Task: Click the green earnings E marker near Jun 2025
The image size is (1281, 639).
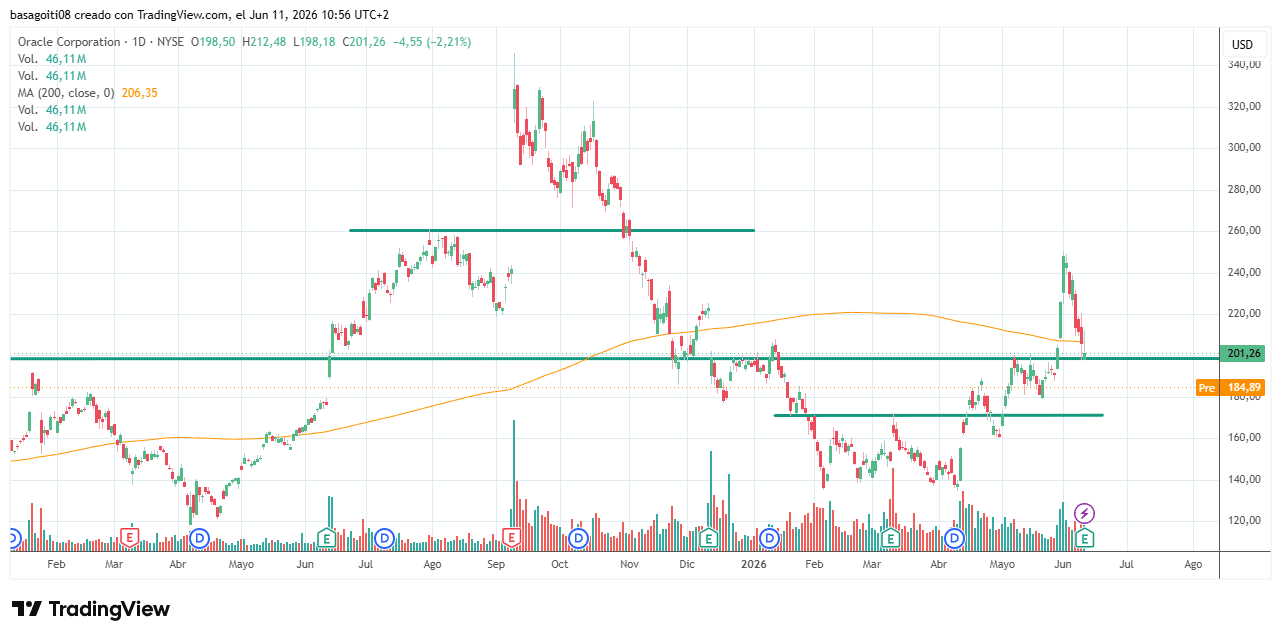Action: click(326, 538)
